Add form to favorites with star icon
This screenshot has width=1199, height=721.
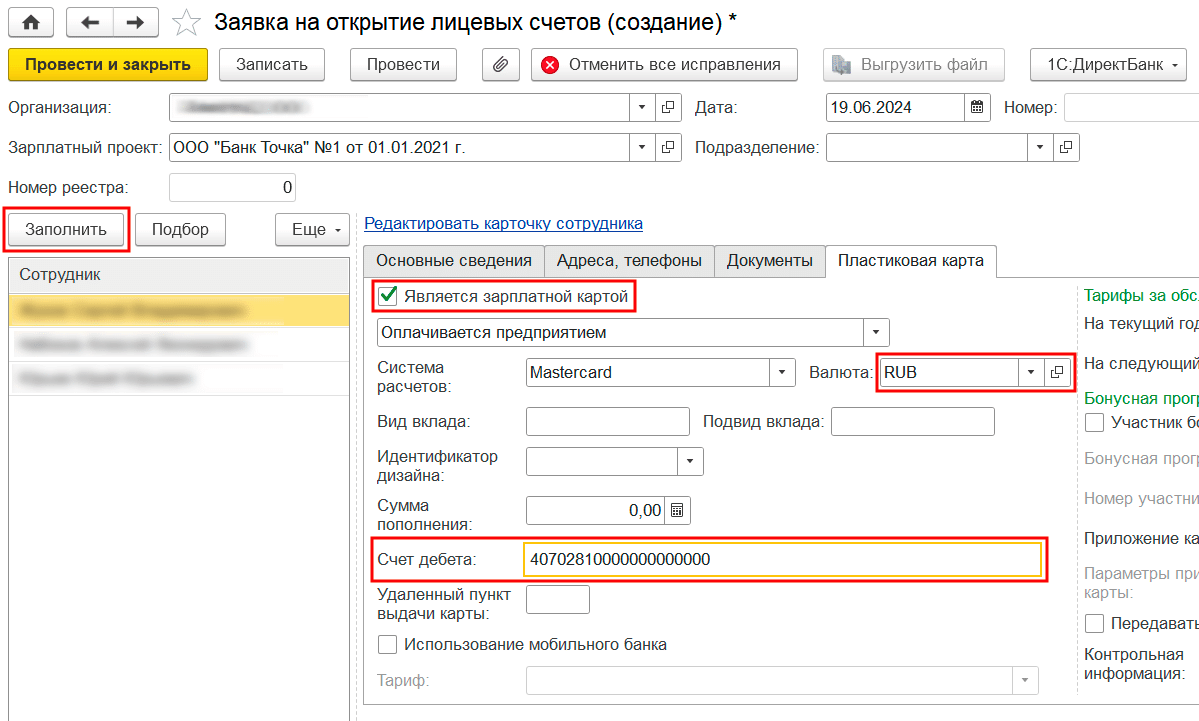click(x=186, y=22)
